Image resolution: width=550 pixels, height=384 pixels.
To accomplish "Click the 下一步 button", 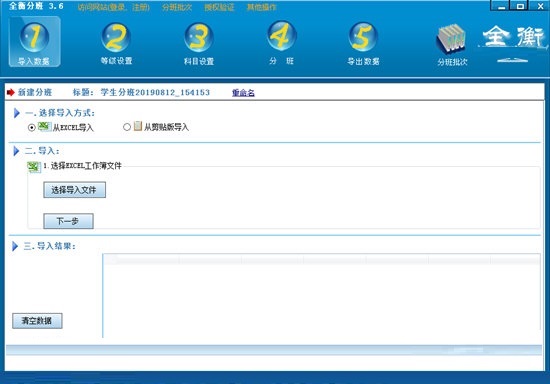I will click(x=68, y=221).
